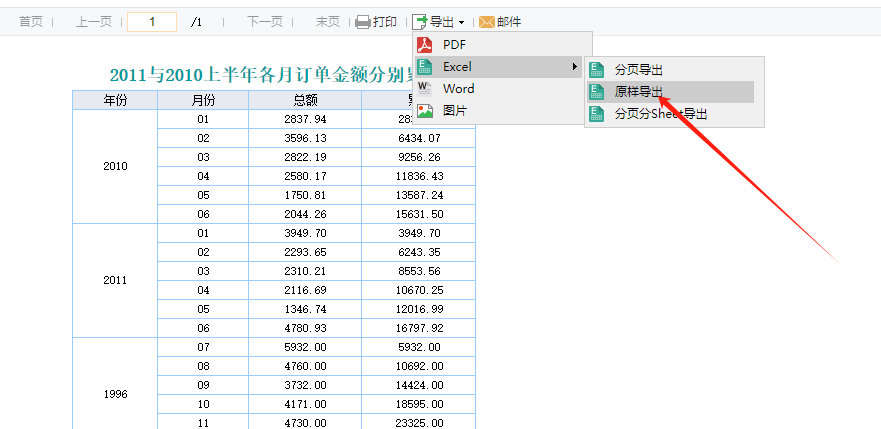Click total value 3732.00
The image size is (881, 429).
(x=305, y=385)
